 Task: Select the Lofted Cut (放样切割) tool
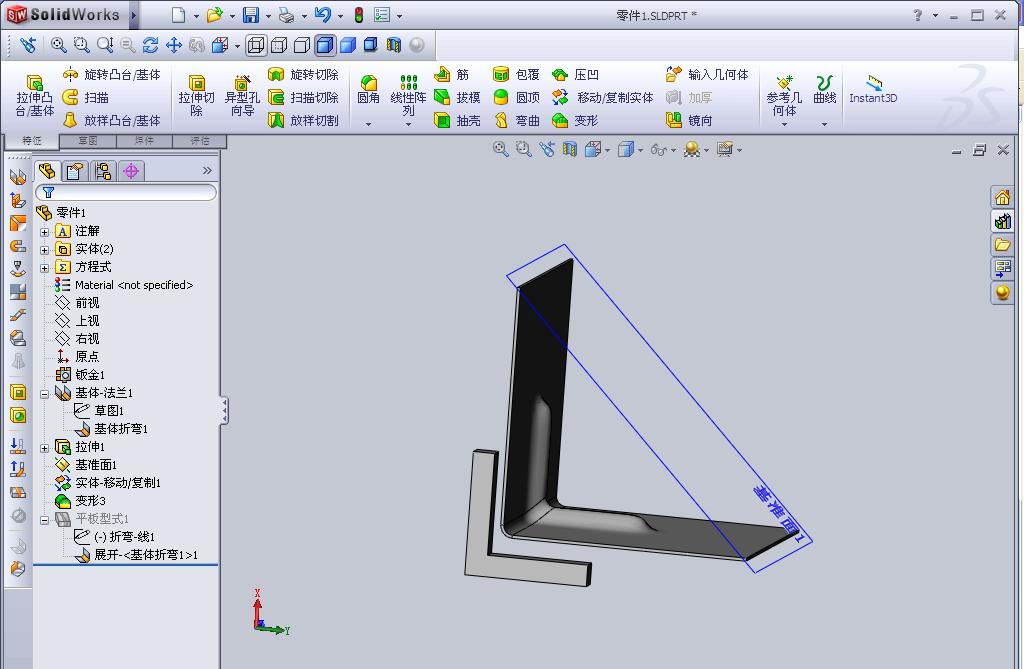click(x=304, y=120)
